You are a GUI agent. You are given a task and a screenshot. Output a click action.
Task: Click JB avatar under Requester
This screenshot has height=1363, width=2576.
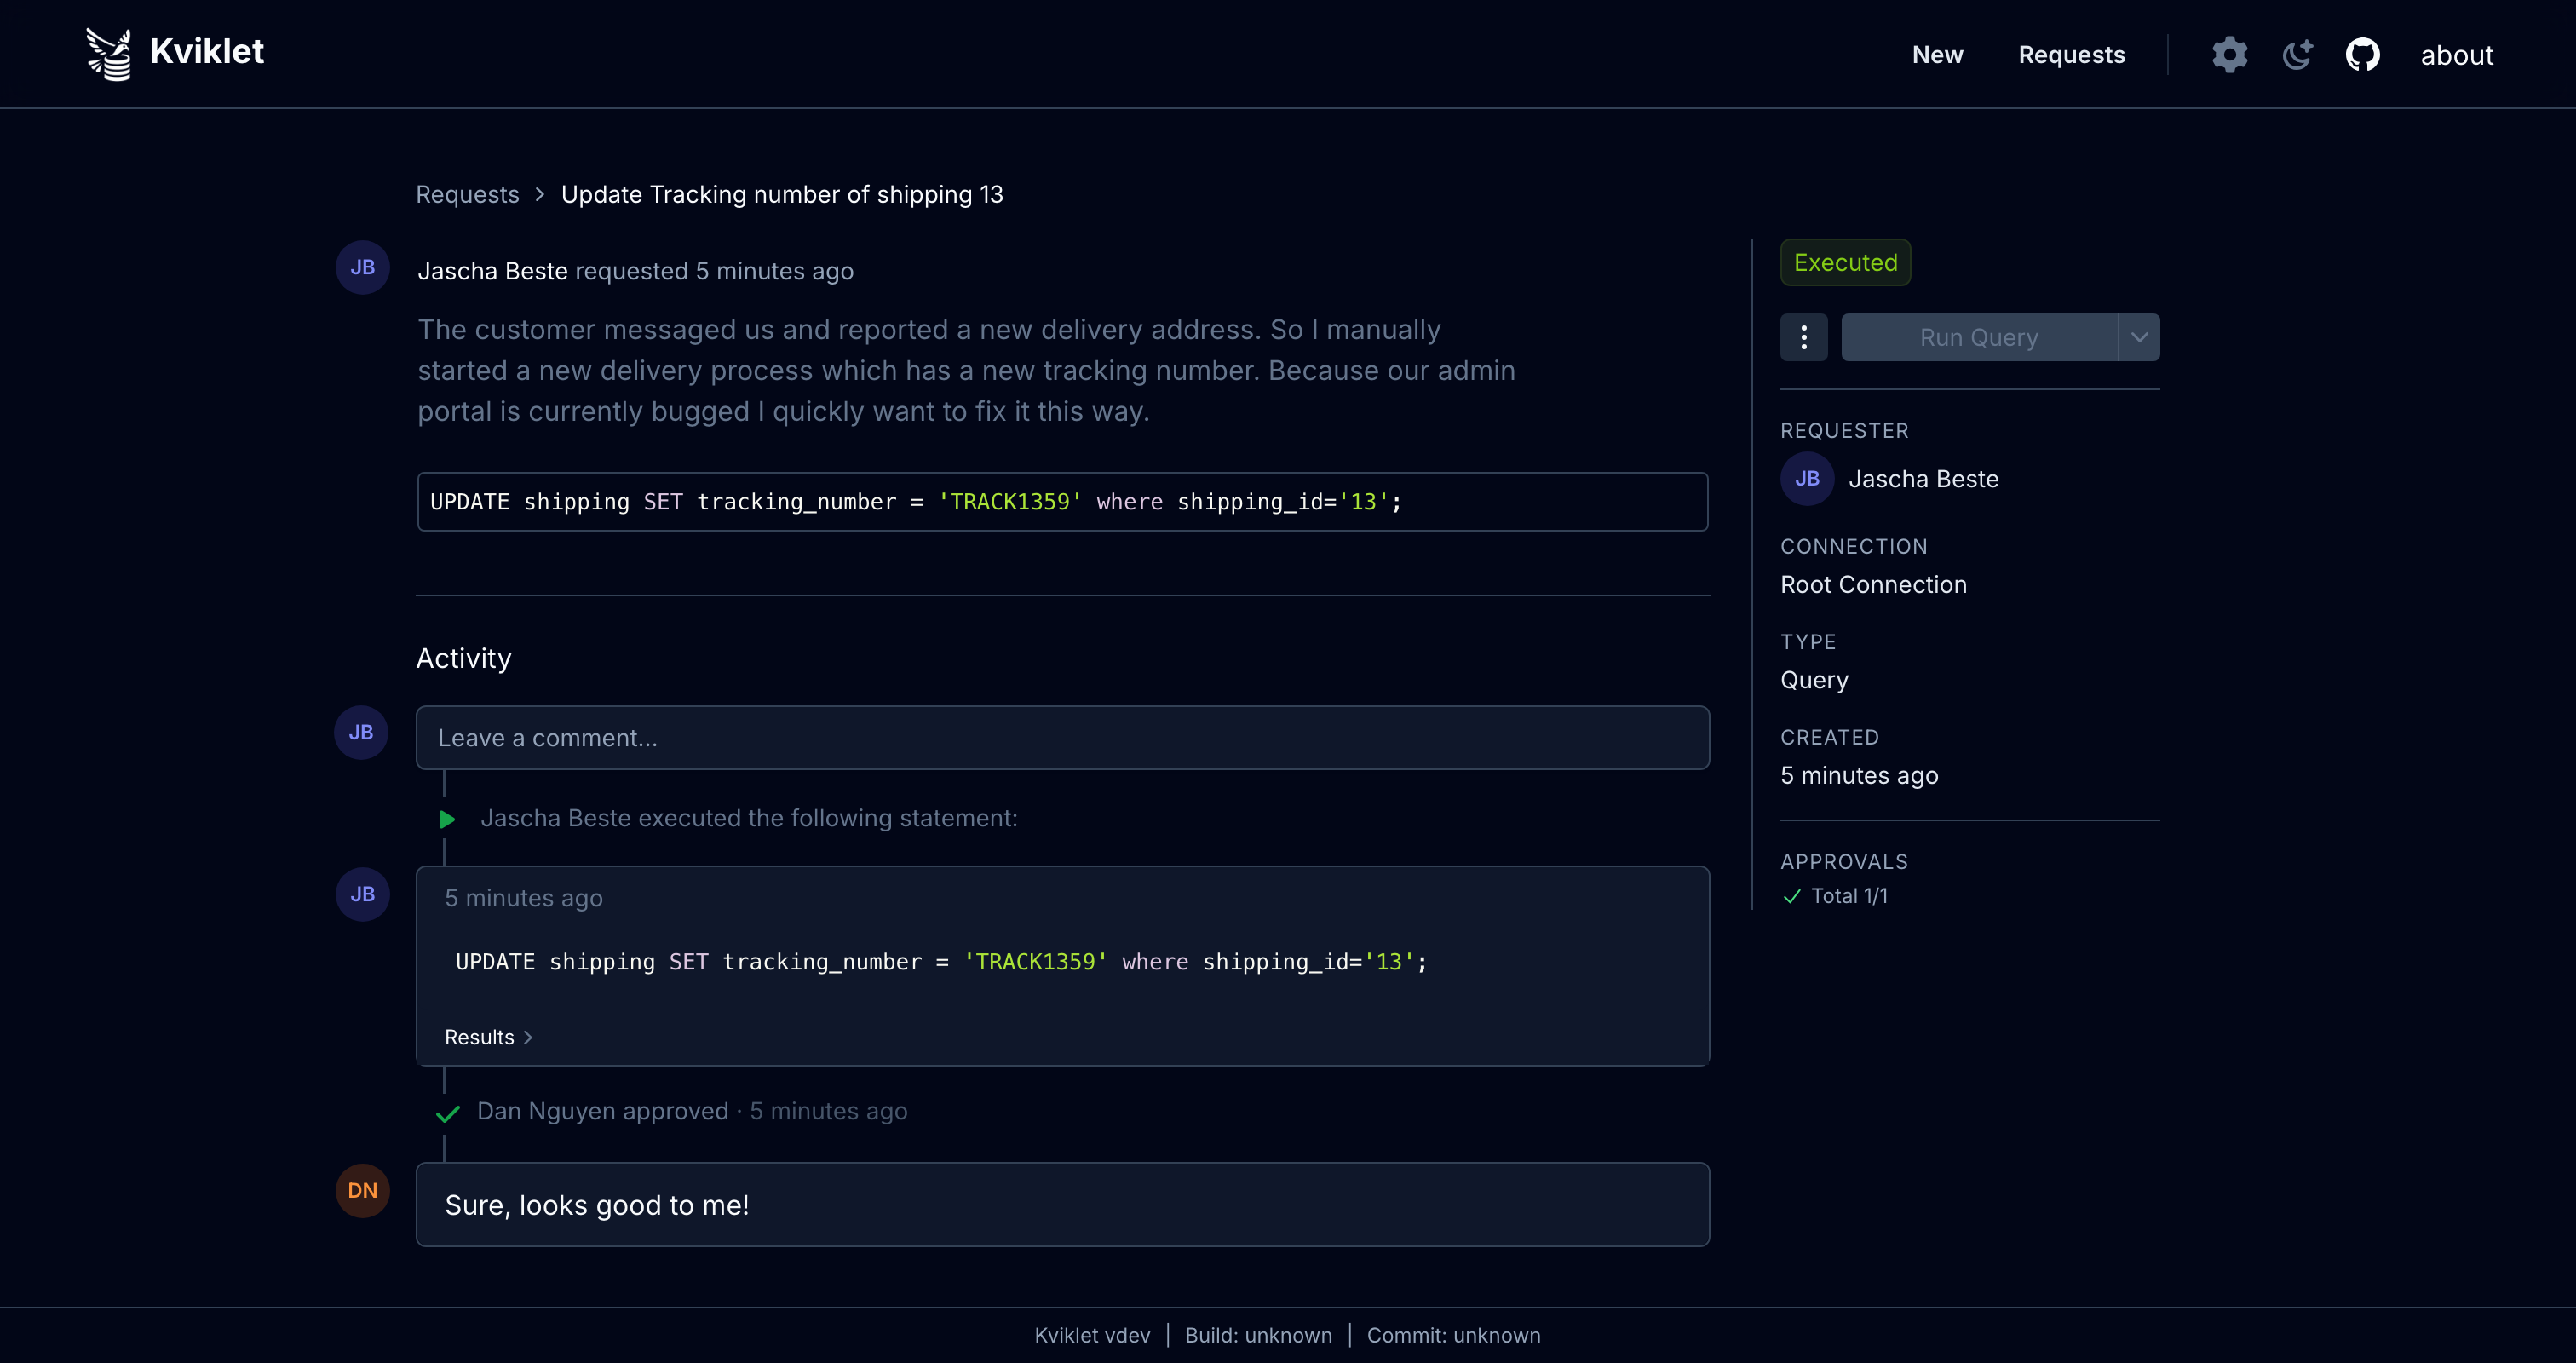coord(1807,478)
